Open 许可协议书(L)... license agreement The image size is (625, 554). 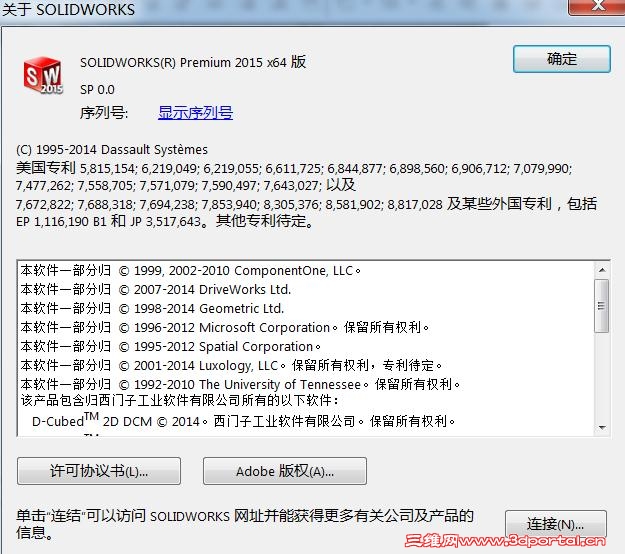(99, 471)
